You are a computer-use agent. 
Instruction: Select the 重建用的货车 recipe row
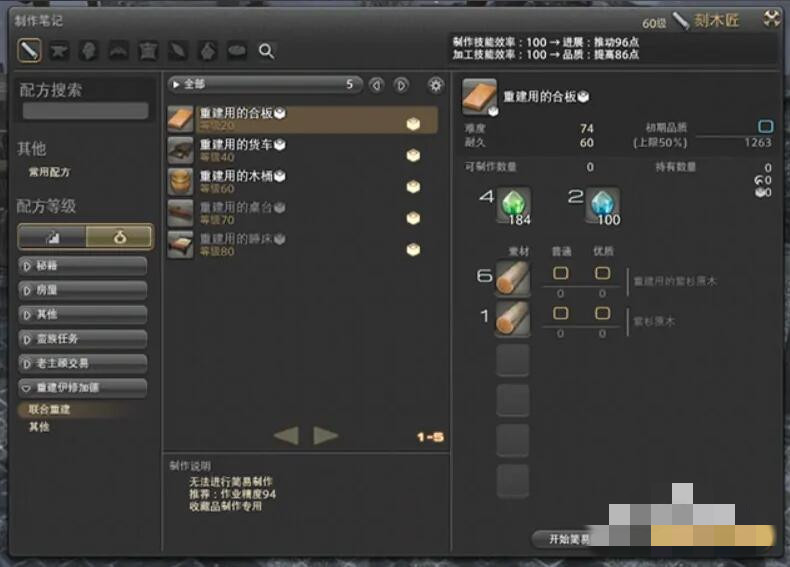303,150
